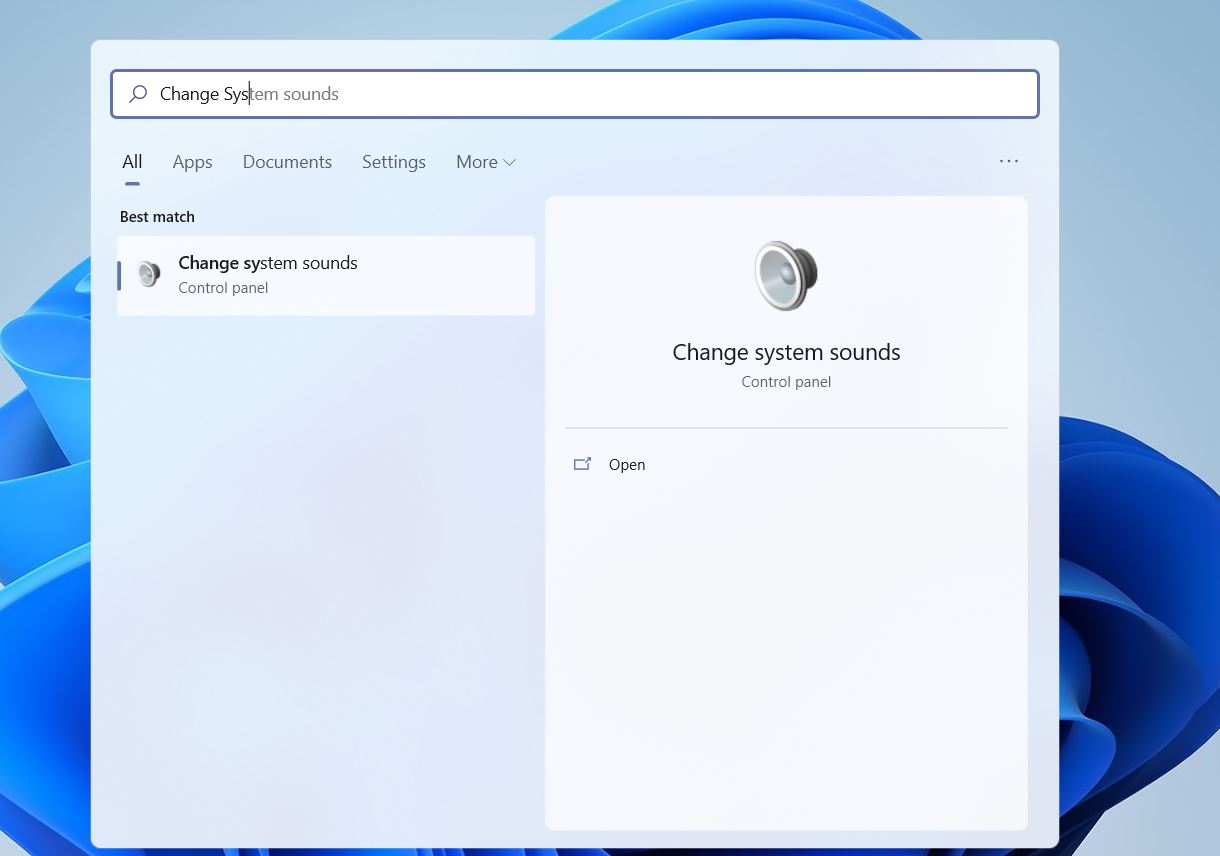Click the speaker icon beside Change system sounds result
The height and width of the screenshot is (856, 1220).
point(149,273)
